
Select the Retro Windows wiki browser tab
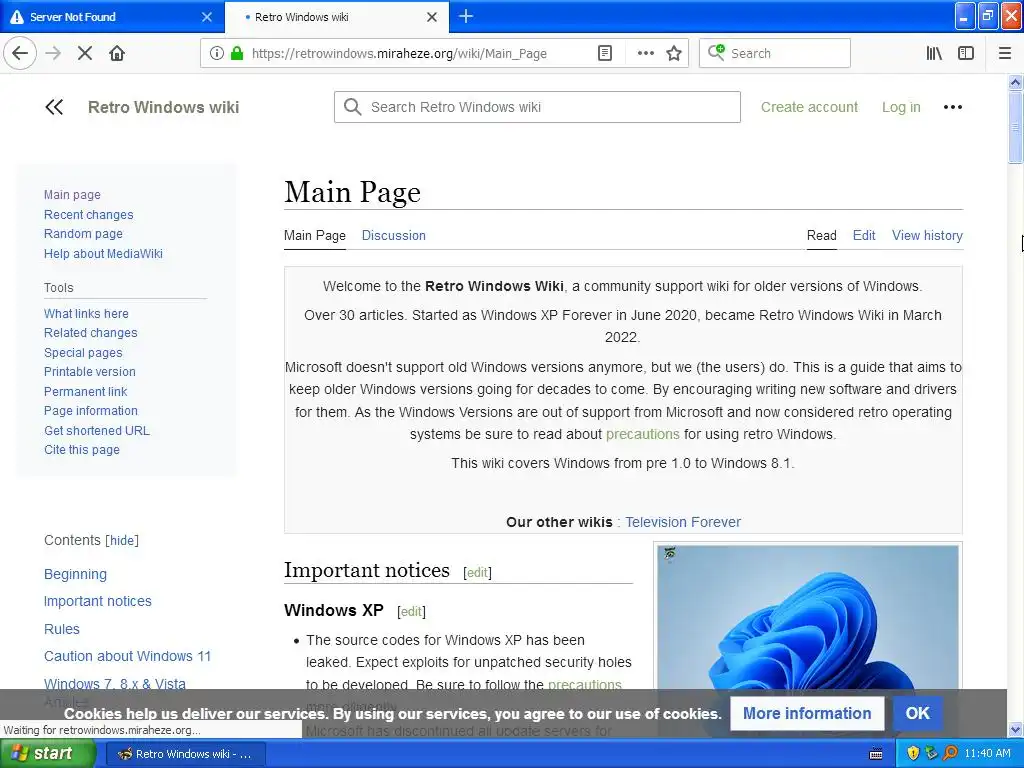tap(336, 16)
